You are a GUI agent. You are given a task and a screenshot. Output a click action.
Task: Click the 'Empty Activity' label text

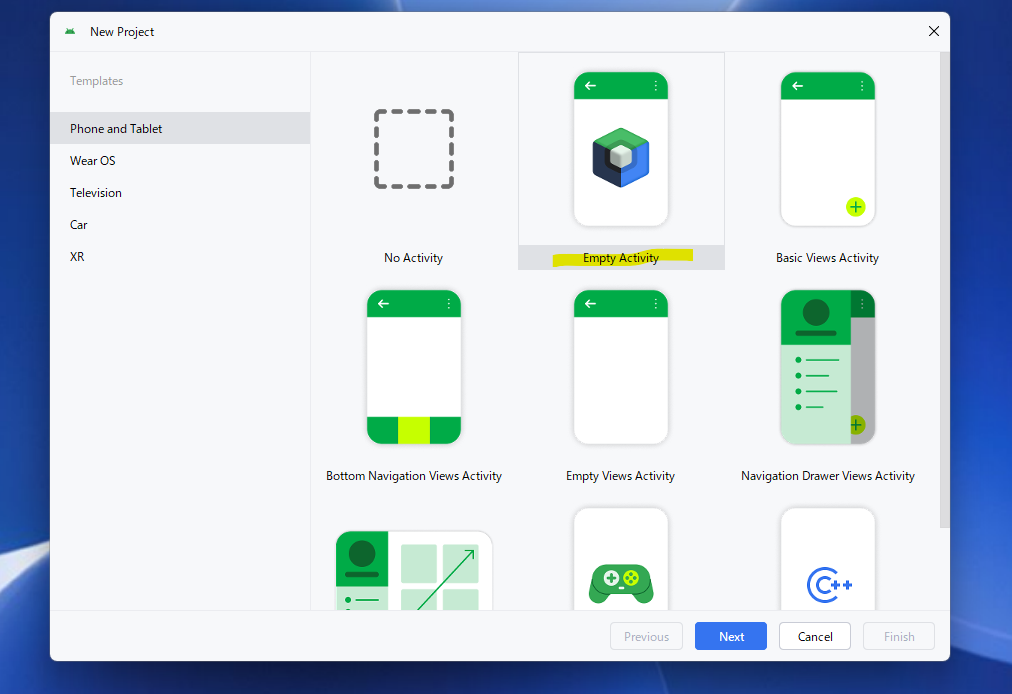click(621, 258)
